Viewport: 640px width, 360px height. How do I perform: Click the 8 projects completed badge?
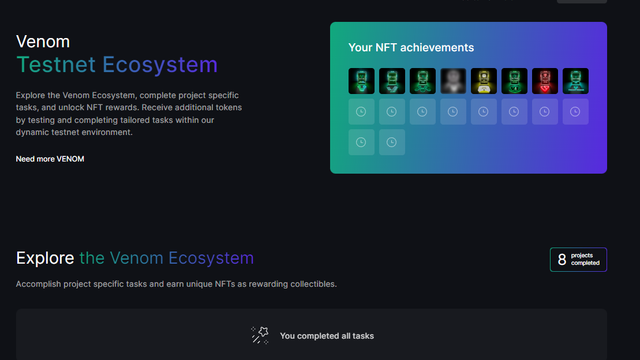[578, 260]
